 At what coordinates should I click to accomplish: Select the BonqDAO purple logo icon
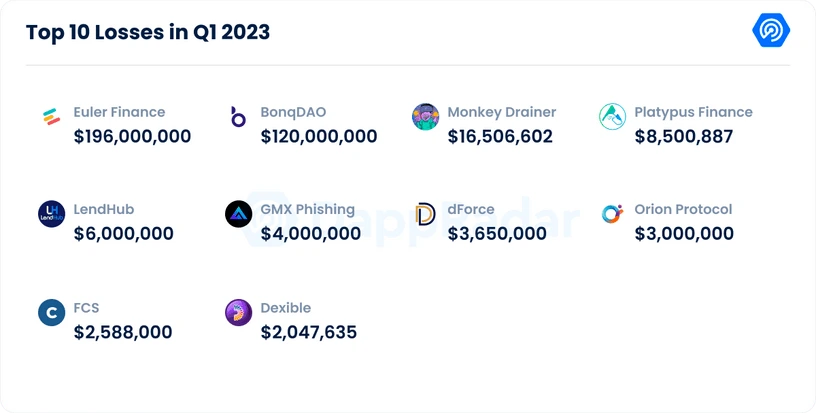pos(238,117)
